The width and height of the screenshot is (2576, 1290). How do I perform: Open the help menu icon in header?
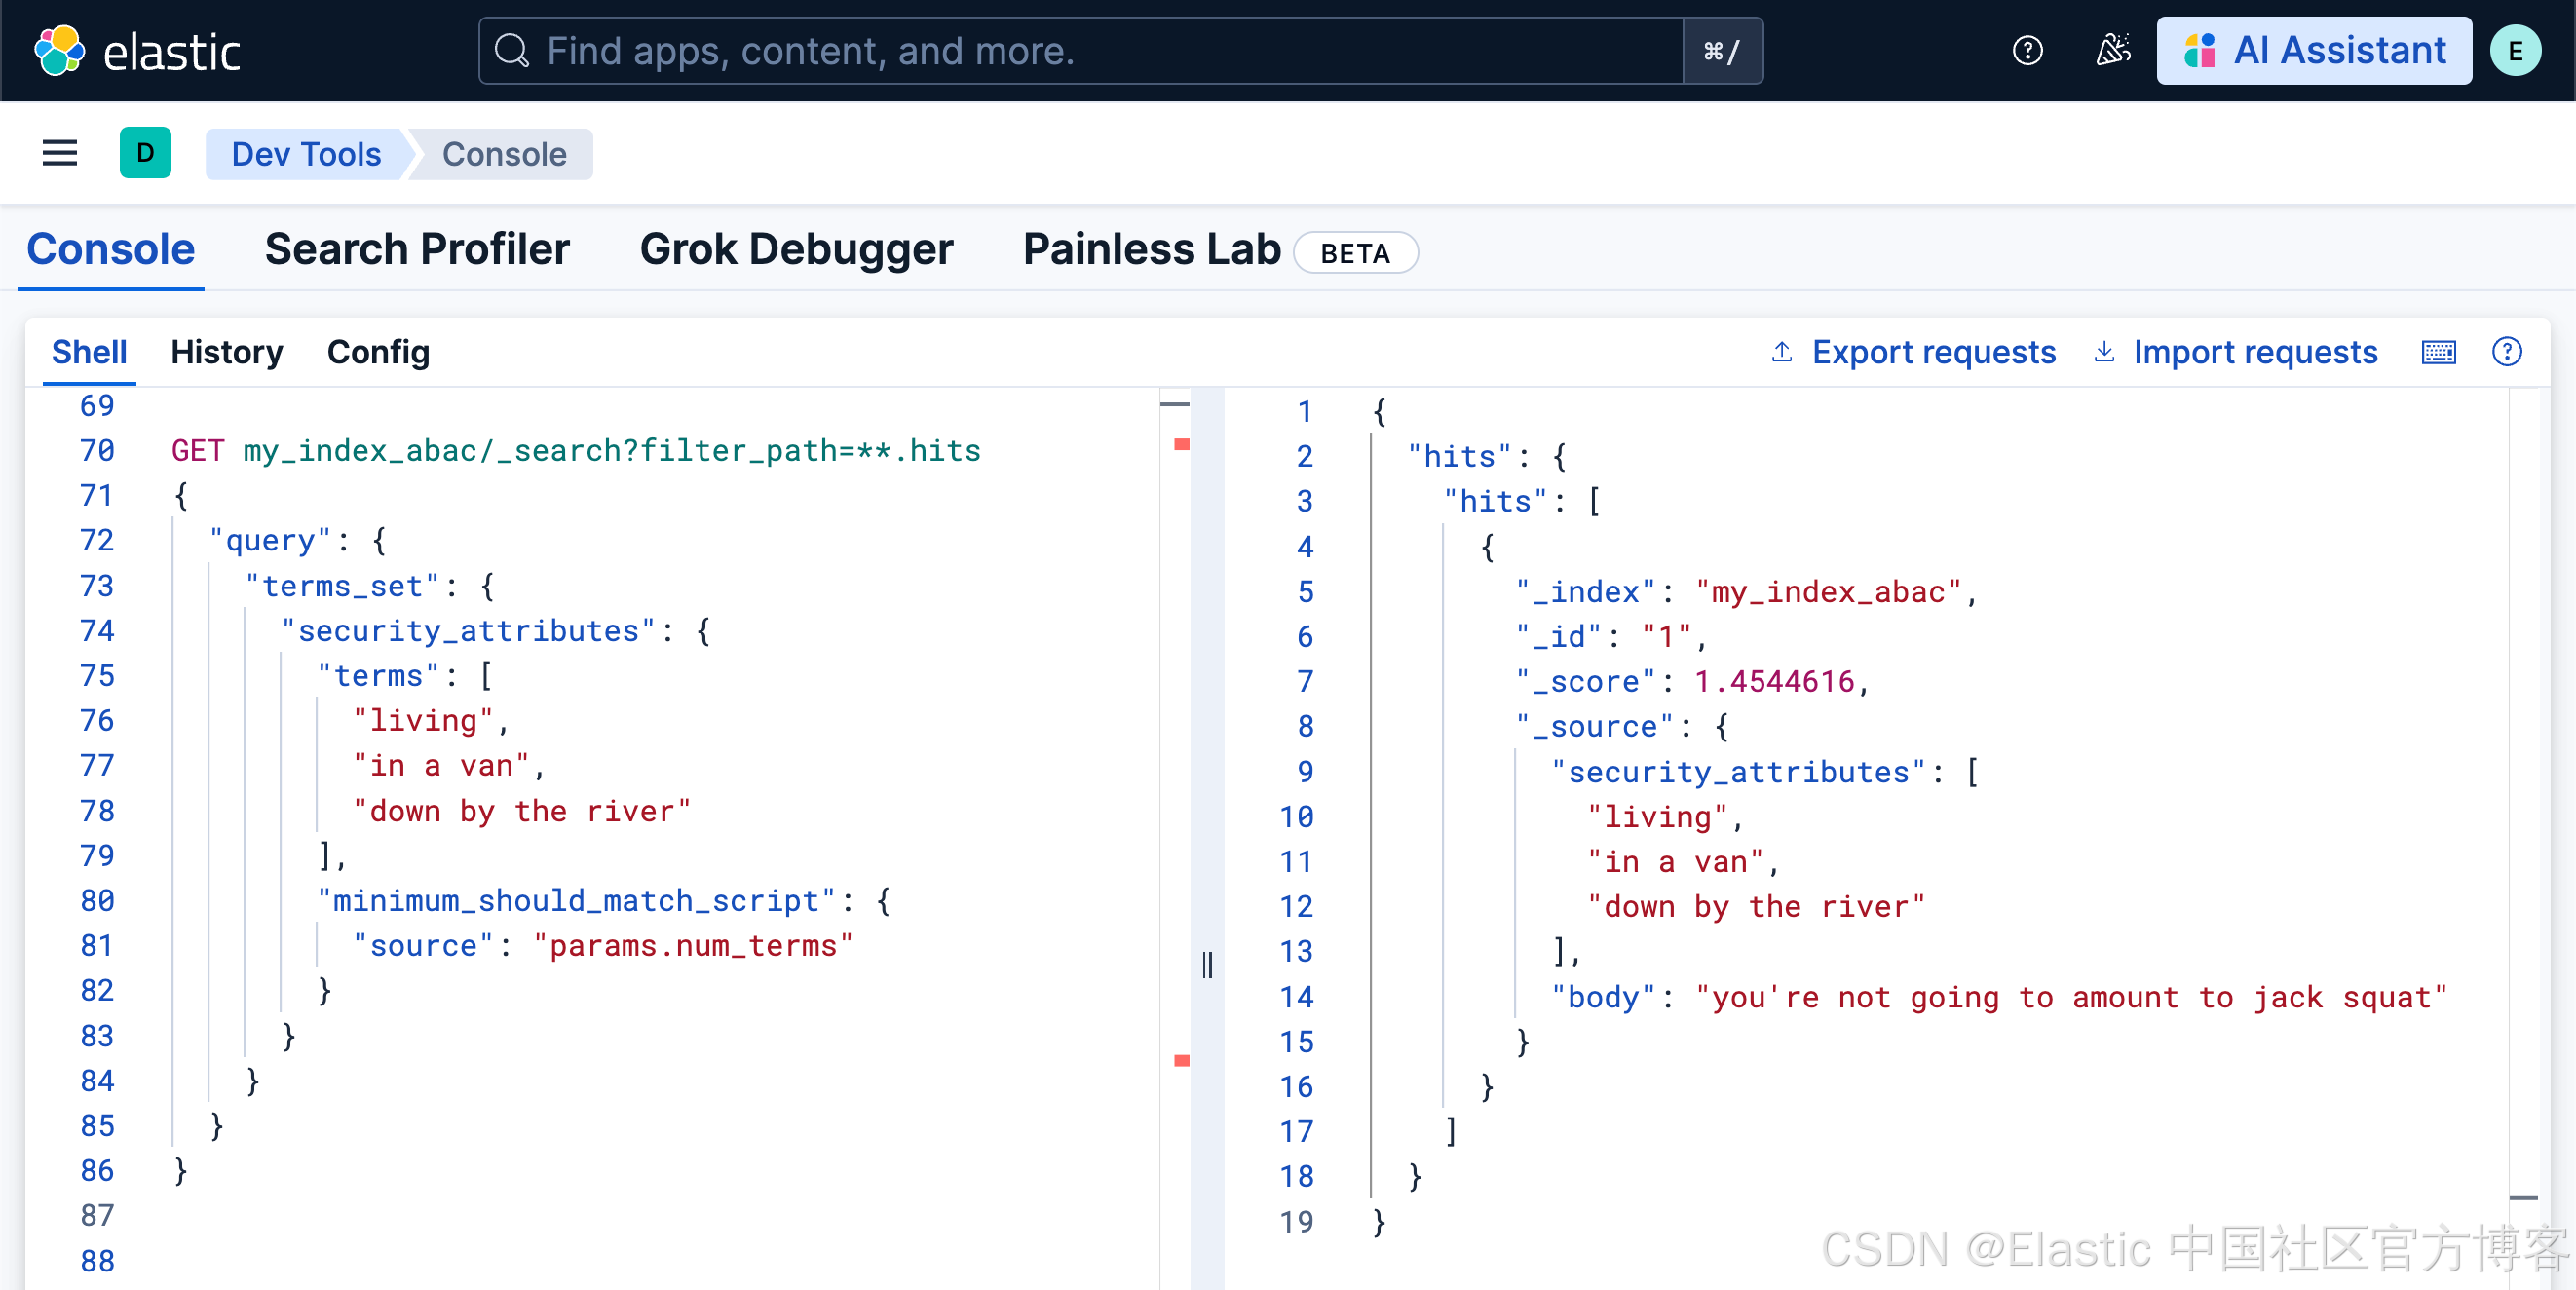tap(2027, 51)
